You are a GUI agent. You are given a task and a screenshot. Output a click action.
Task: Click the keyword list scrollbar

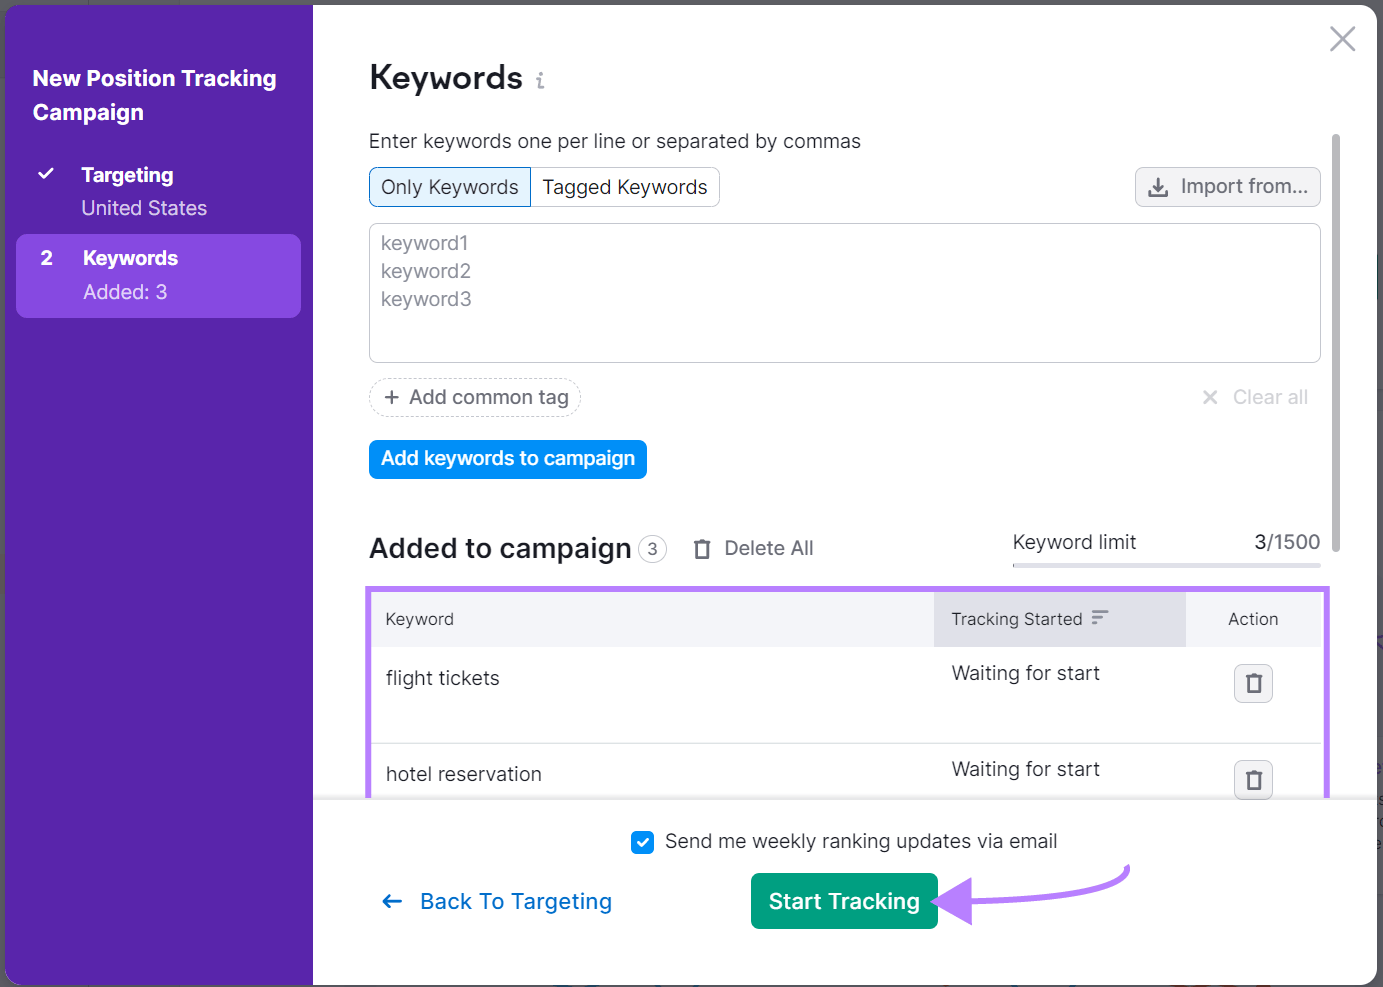[x=1336, y=343]
